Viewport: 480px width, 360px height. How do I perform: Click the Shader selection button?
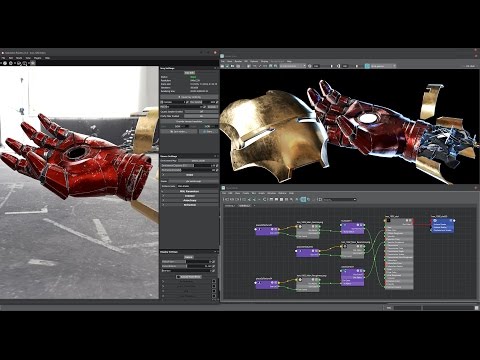[193, 181]
